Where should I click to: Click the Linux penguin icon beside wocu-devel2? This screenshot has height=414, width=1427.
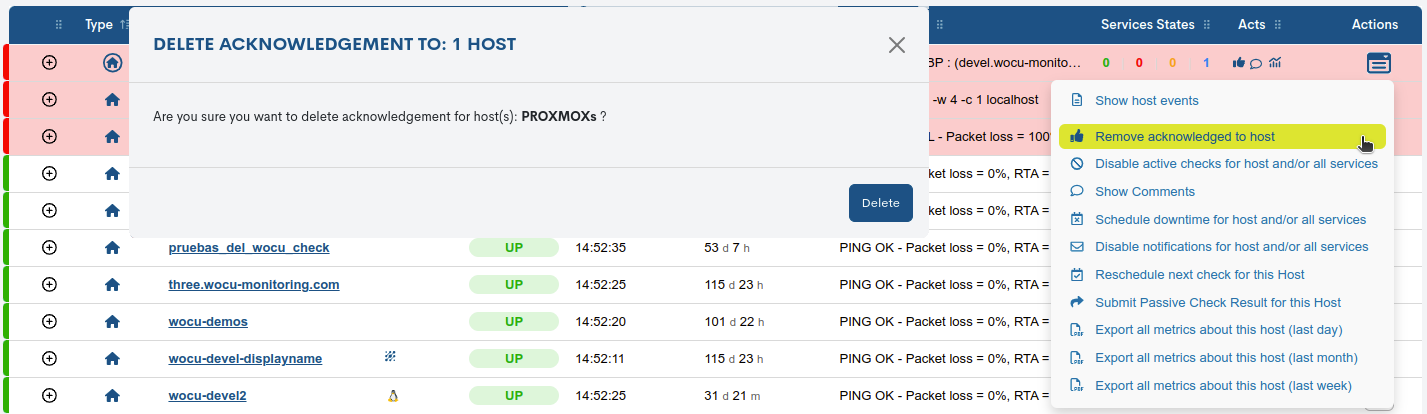click(392, 395)
